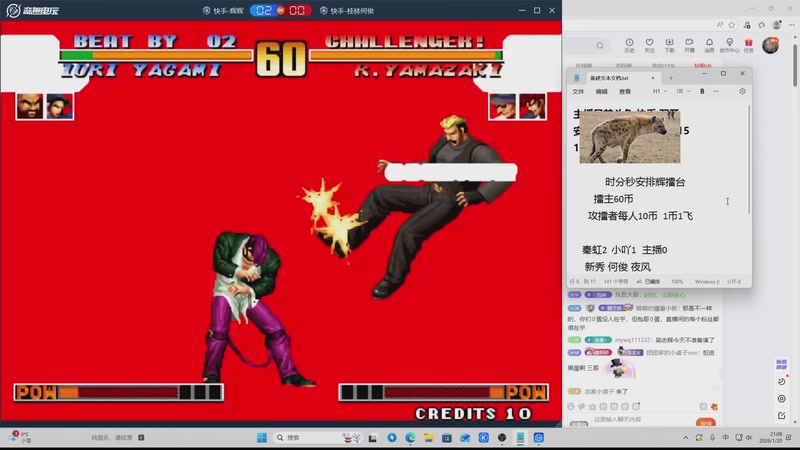
Task: Toggle bold formatting in Notepad
Action: pos(702,91)
